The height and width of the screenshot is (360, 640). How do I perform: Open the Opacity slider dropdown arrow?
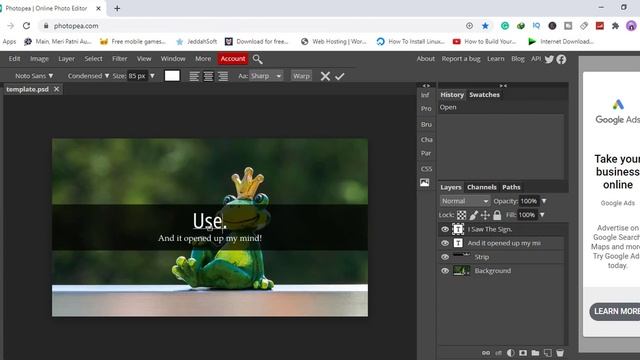pos(544,201)
